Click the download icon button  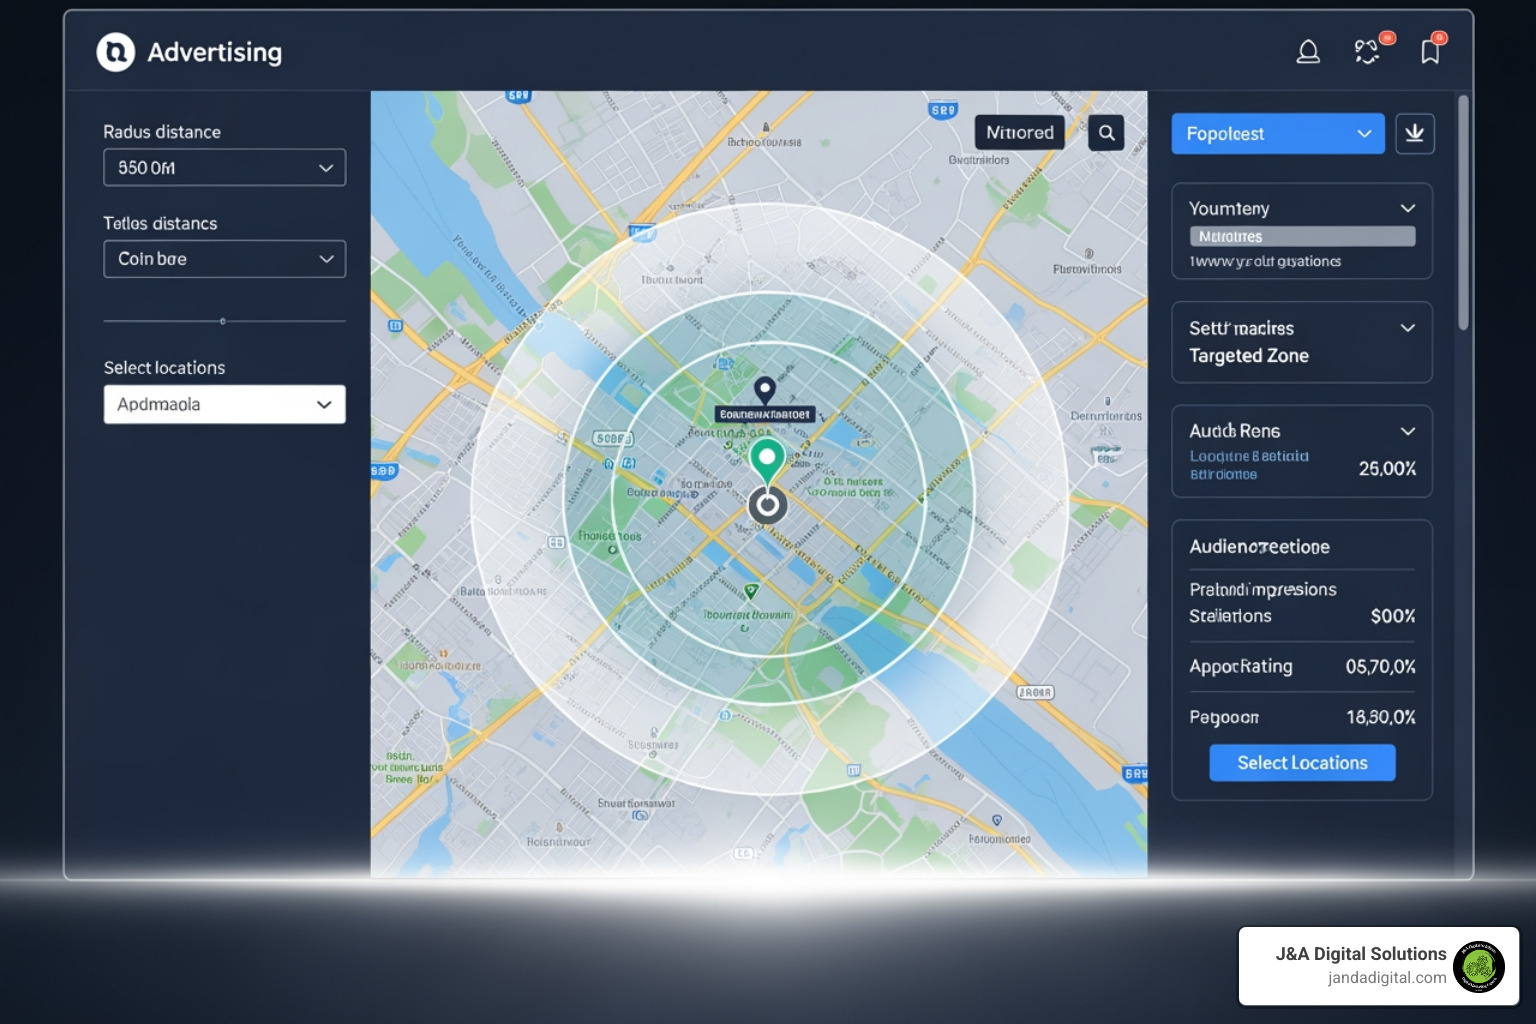[x=1415, y=133]
